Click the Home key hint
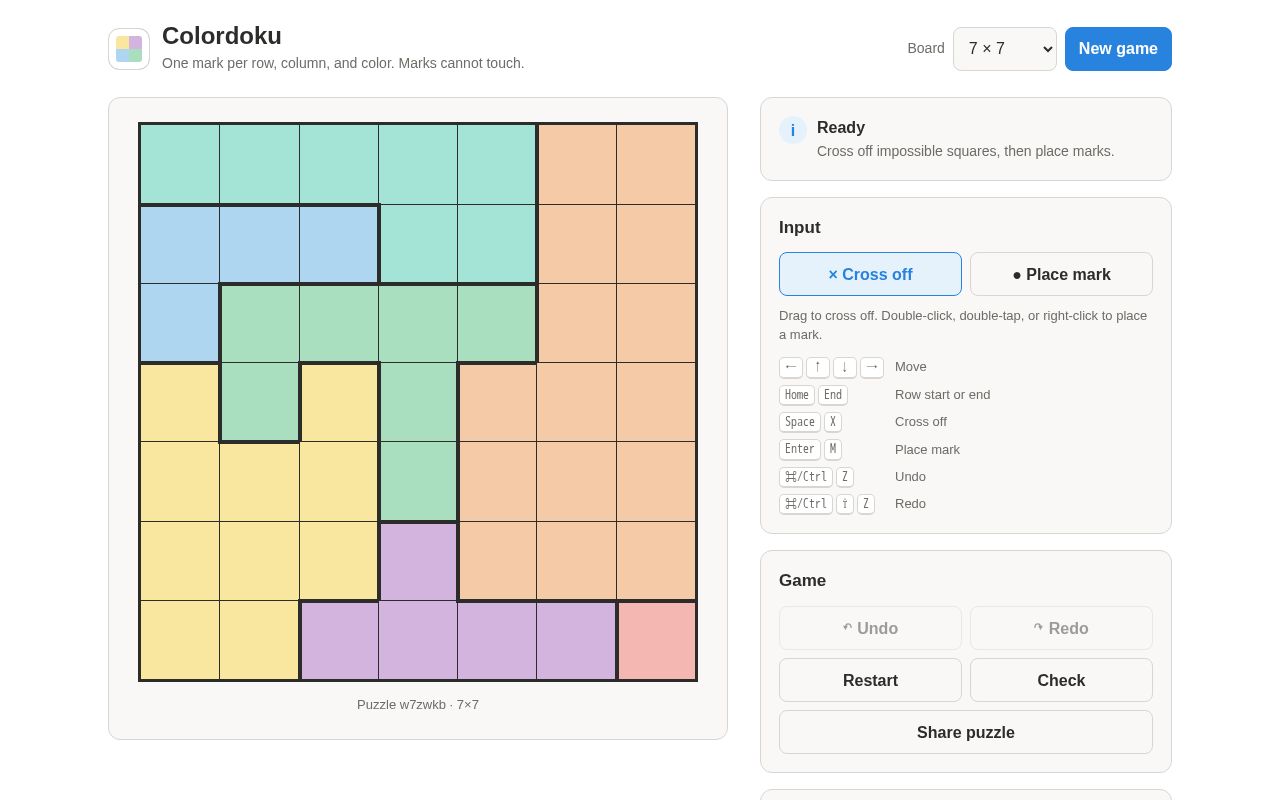Viewport: 1280px width, 800px height. click(x=797, y=395)
